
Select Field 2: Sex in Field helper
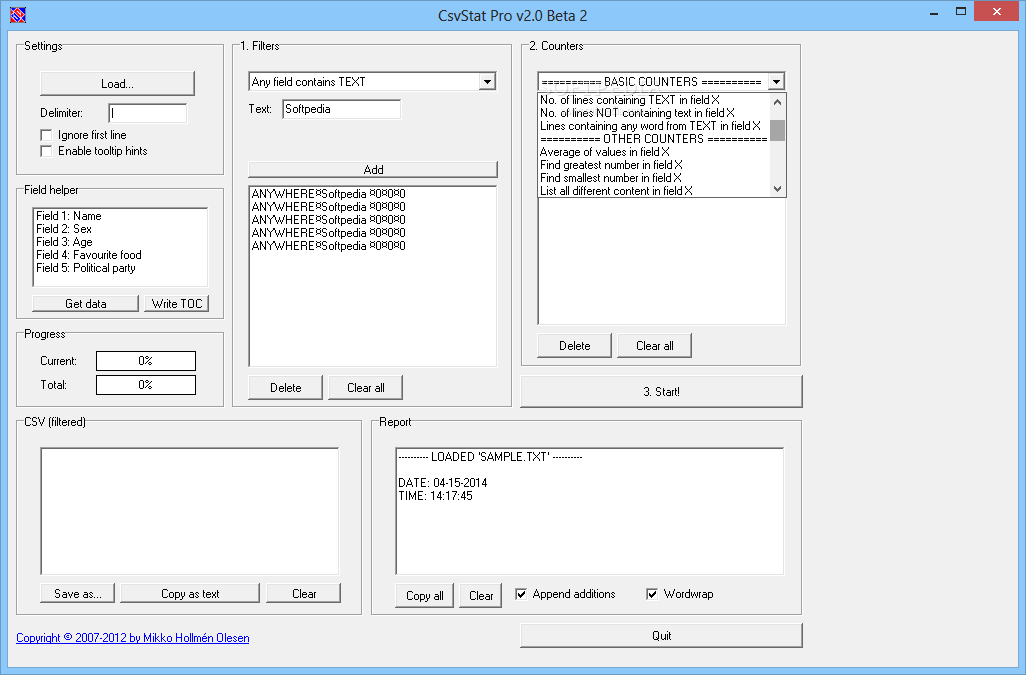(120, 229)
